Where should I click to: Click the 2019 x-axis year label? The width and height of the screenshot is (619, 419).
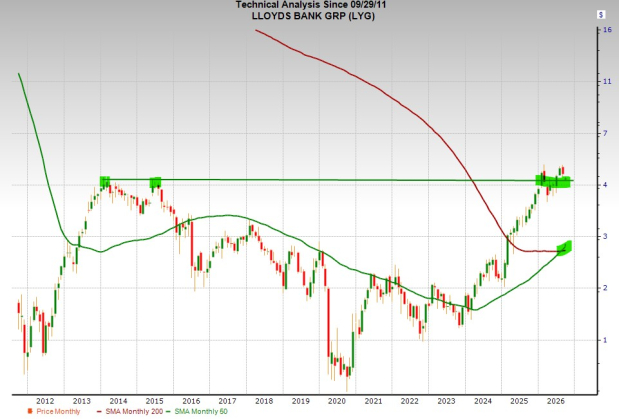[300, 401]
